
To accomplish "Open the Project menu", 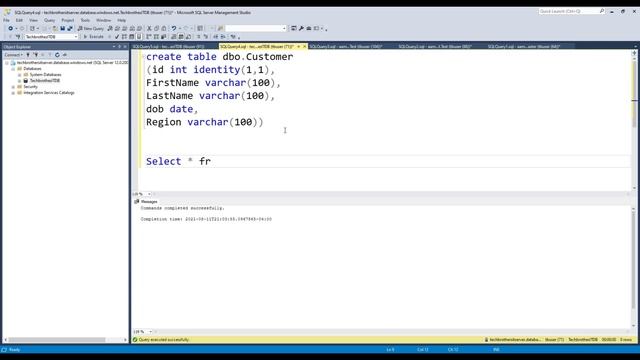I will point(68,20).
